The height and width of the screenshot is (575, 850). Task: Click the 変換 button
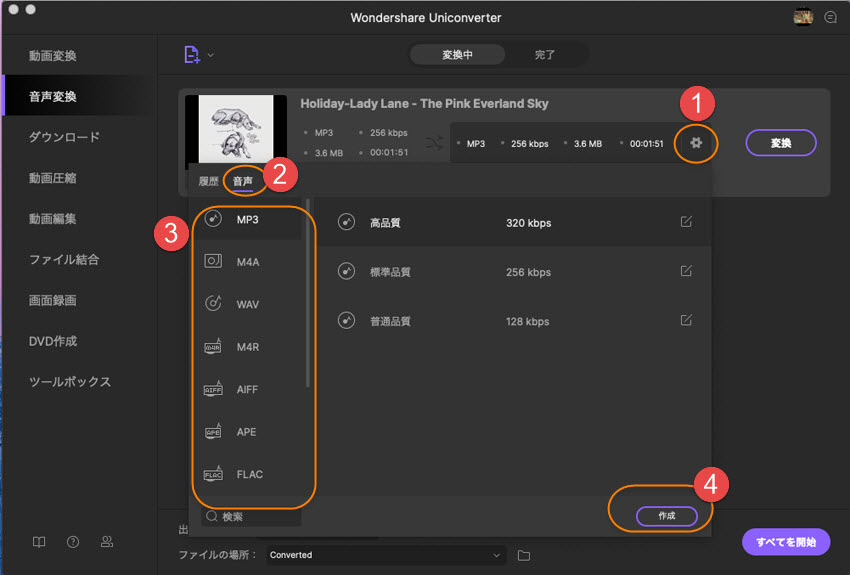(781, 143)
